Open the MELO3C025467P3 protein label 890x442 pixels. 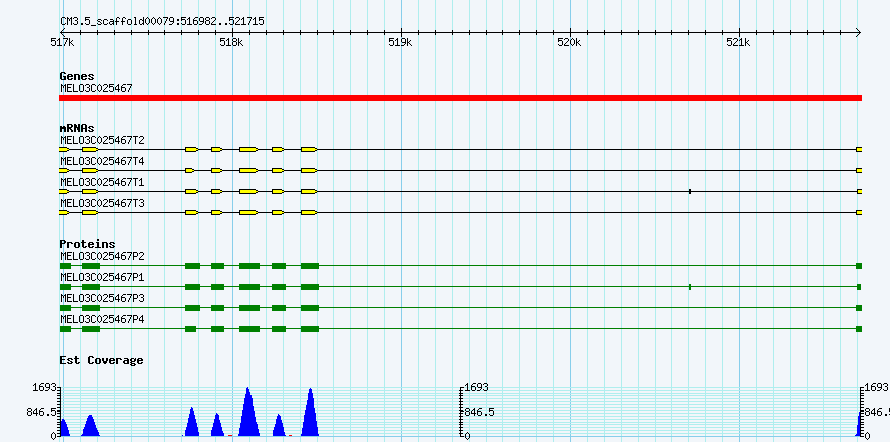[102, 298]
